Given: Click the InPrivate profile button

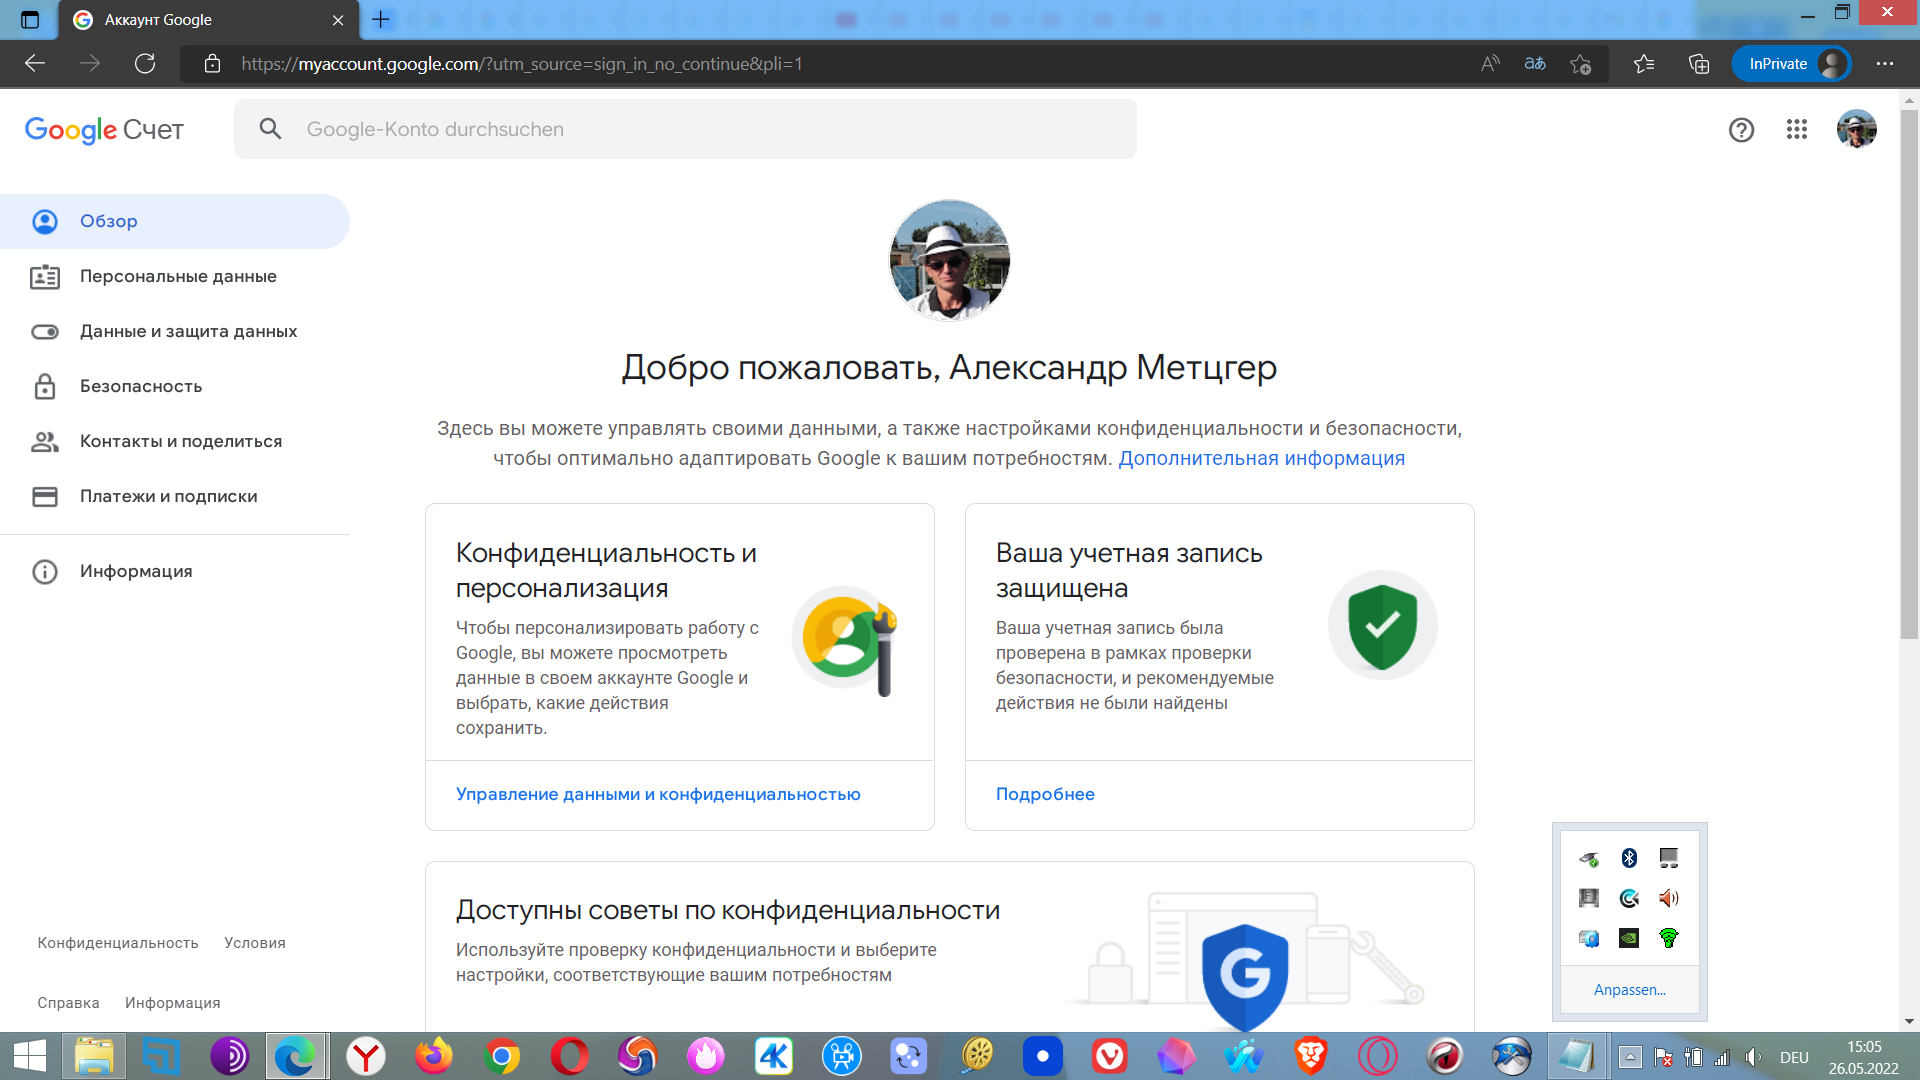Looking at the screenshot, I should tap(1792, 64).
